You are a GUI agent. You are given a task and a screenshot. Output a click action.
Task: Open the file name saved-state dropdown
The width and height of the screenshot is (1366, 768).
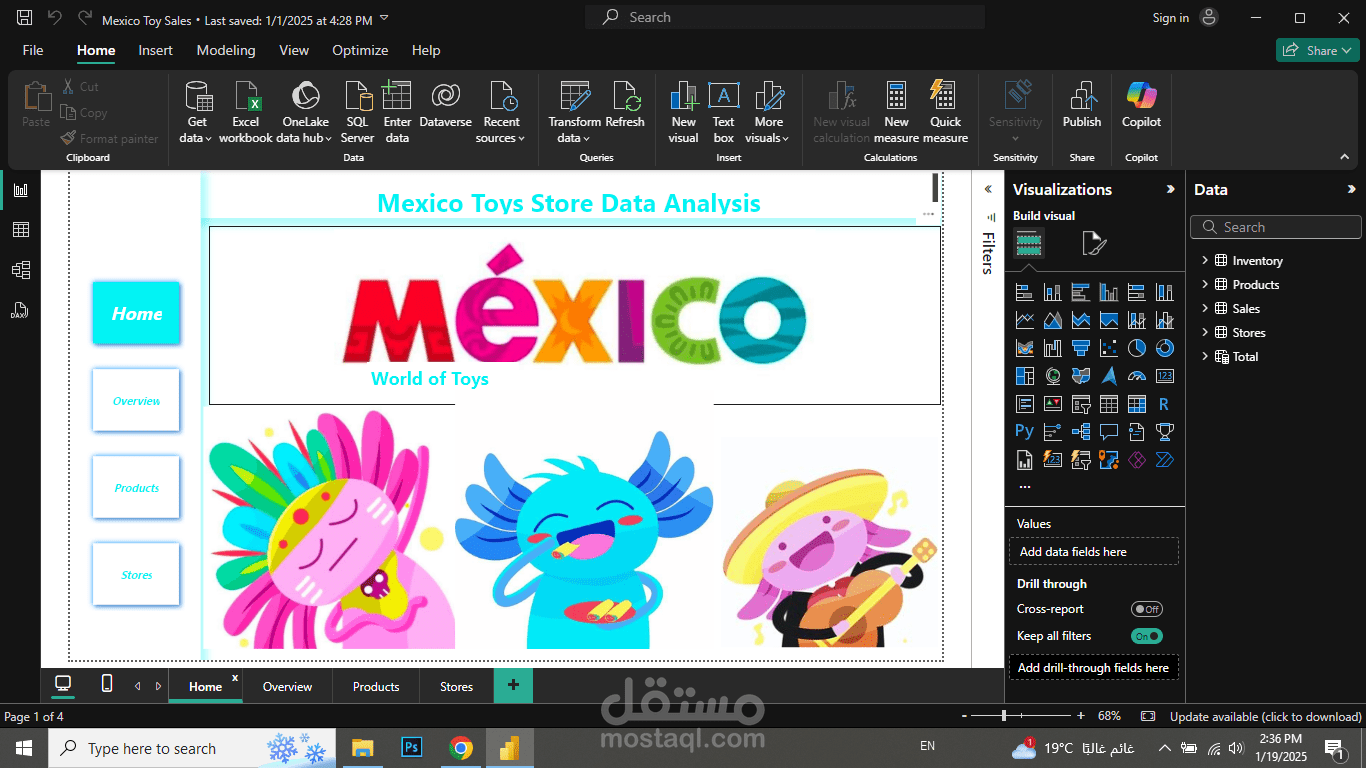[385, 19]
